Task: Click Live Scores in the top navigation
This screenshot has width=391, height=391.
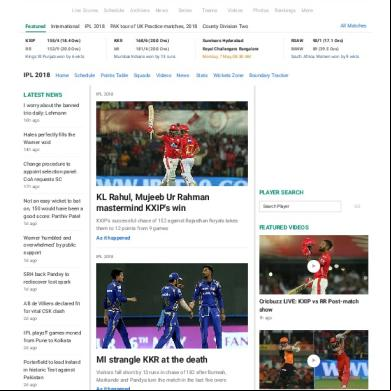Action: pyautogui.click(x=85, y=10)
